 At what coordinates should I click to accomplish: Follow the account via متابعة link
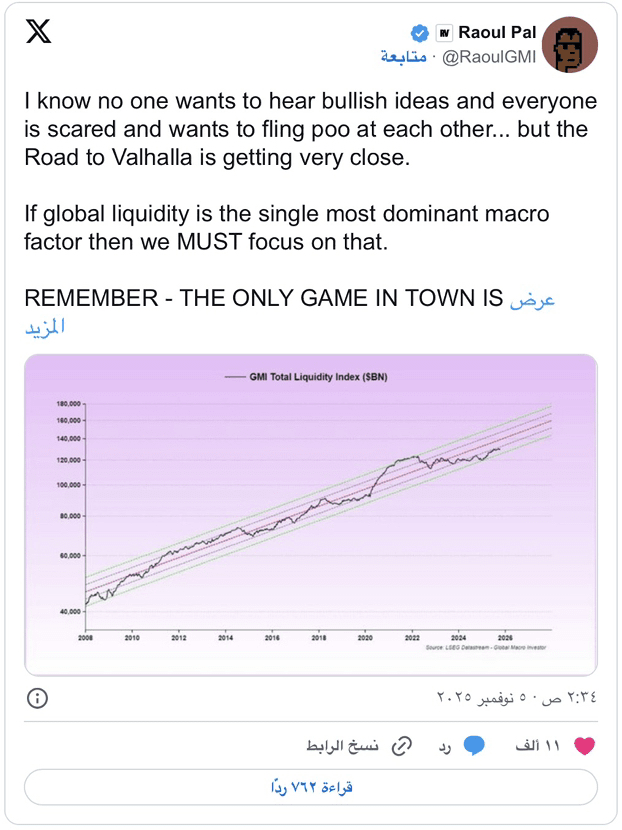pos(403,56)
